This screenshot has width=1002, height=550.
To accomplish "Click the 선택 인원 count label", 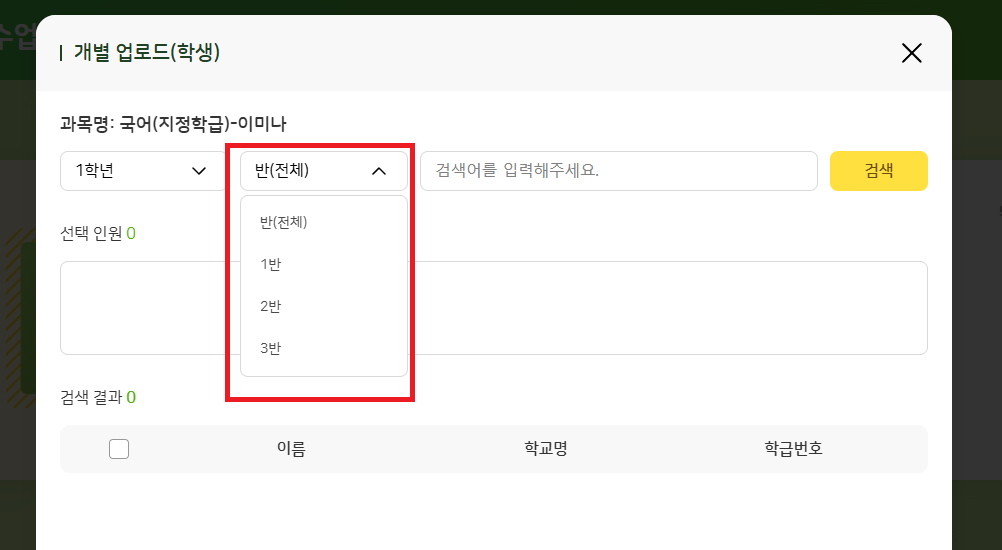I will [x=97, y=233].
